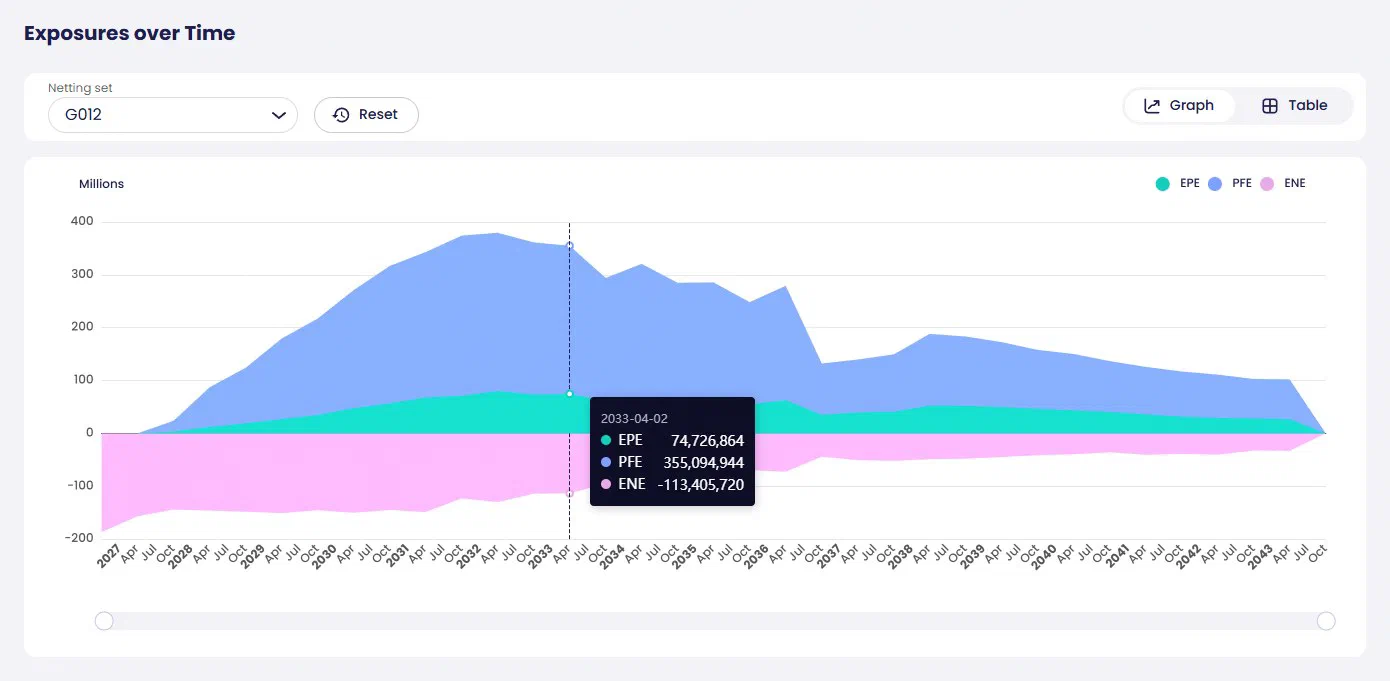The image size is (1390, 681).
Task: Click the EPE data point marker on the dashed line
Action: point(570,394)
